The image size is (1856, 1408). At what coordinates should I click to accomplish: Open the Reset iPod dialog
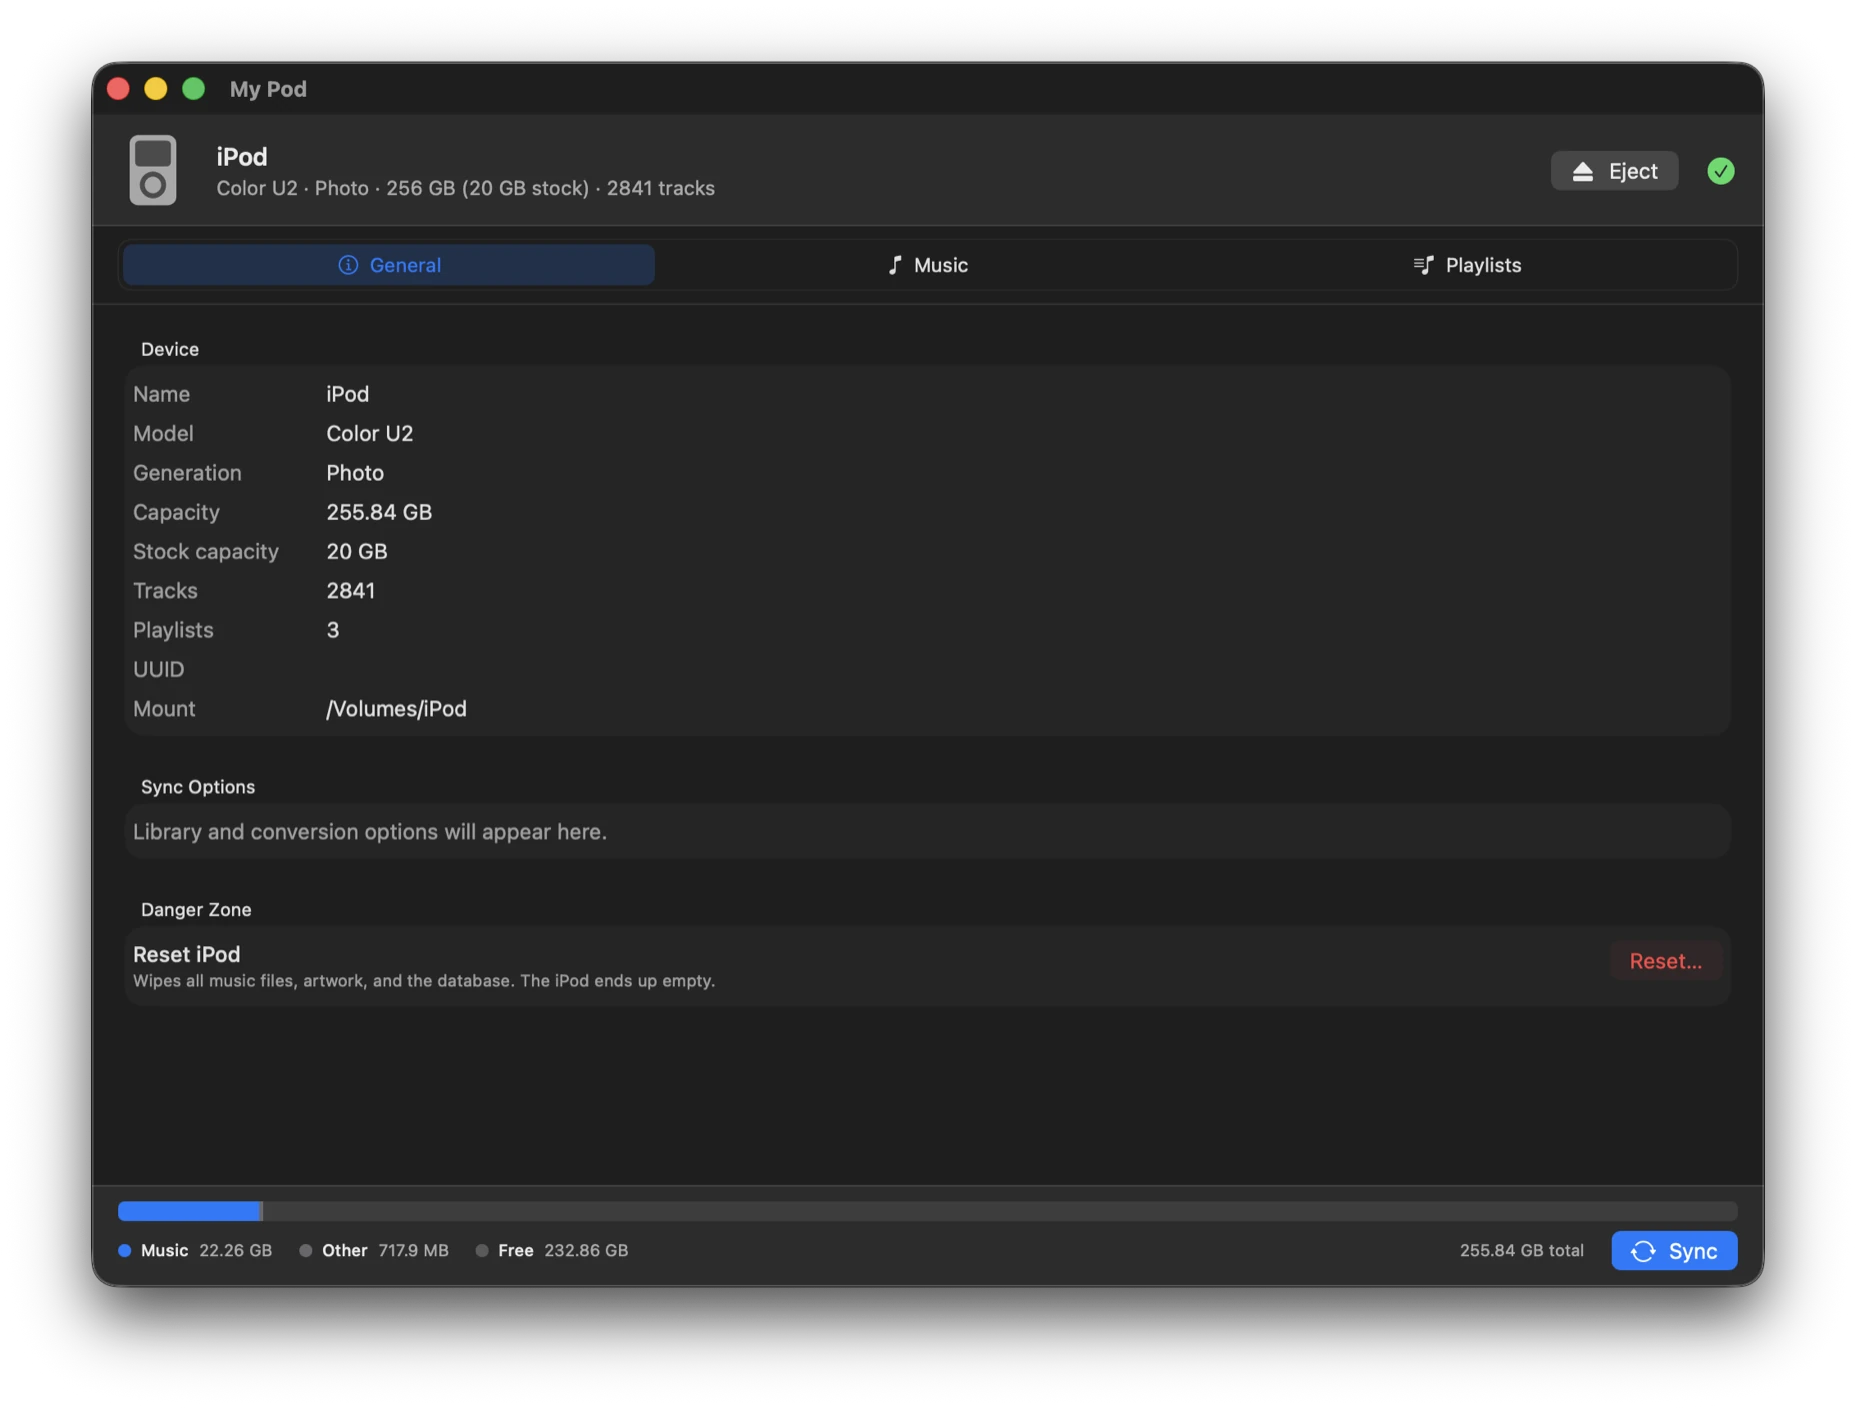(x=1665, y=961)
